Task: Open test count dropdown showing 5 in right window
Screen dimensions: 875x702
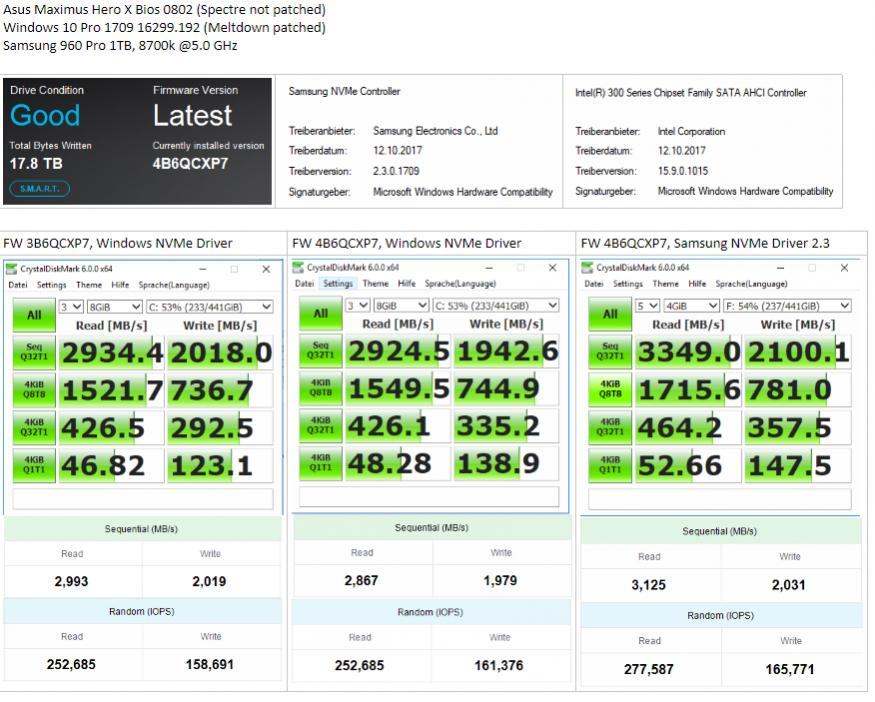Action: click(647, 306)
